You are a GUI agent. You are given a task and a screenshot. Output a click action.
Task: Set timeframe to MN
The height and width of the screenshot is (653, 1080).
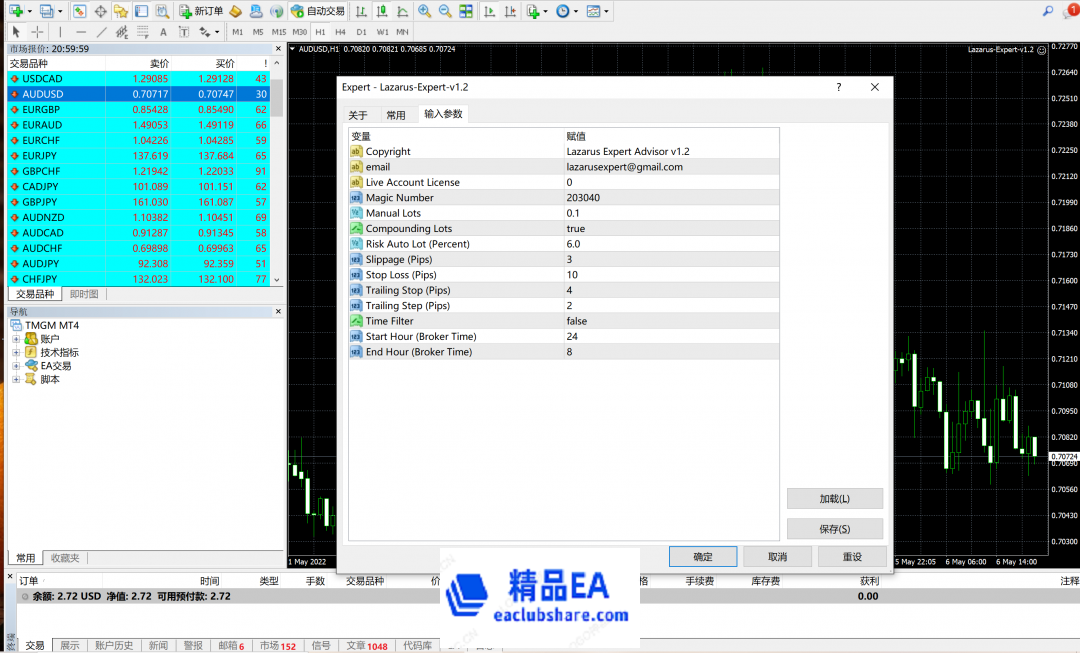pos(402,32)
